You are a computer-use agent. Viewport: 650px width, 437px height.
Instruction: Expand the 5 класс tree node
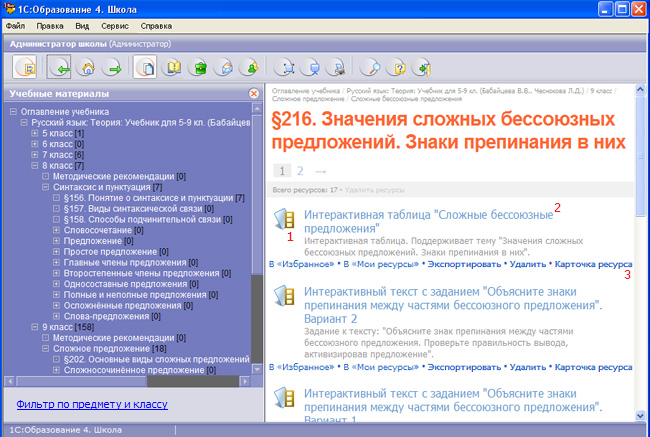click(35, 134)
